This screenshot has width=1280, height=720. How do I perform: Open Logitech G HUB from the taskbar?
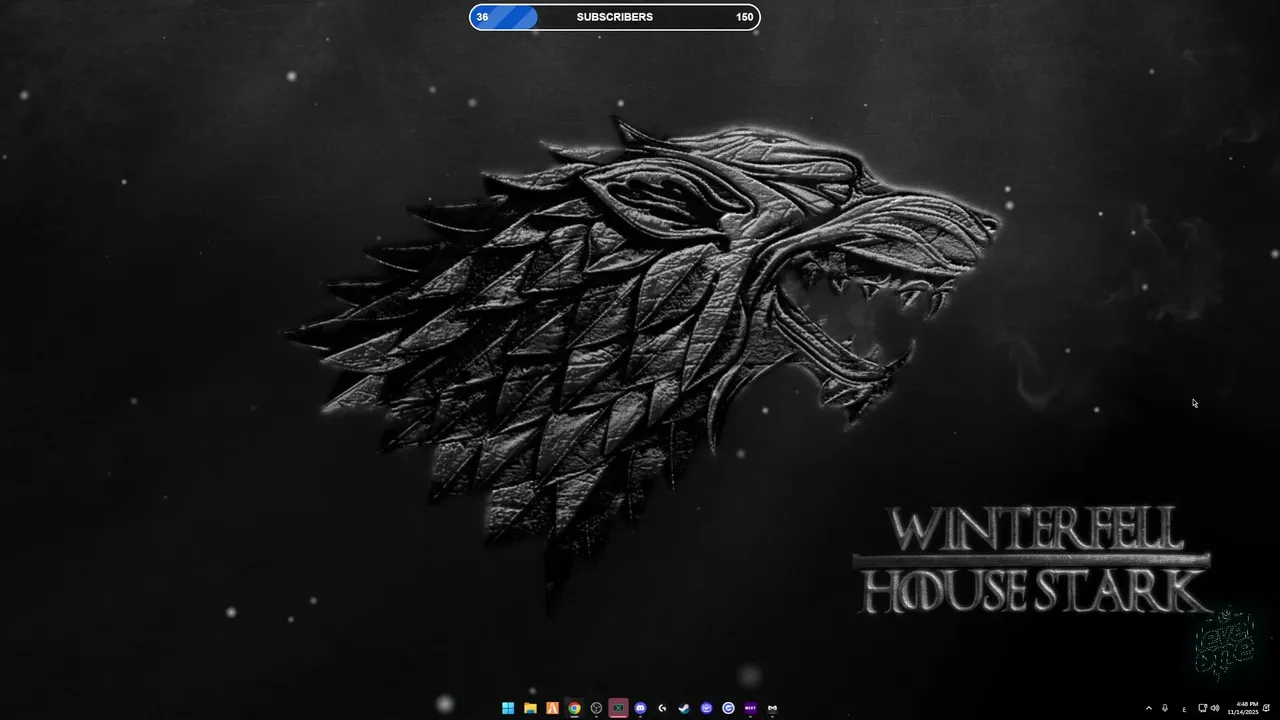[662, 708]
